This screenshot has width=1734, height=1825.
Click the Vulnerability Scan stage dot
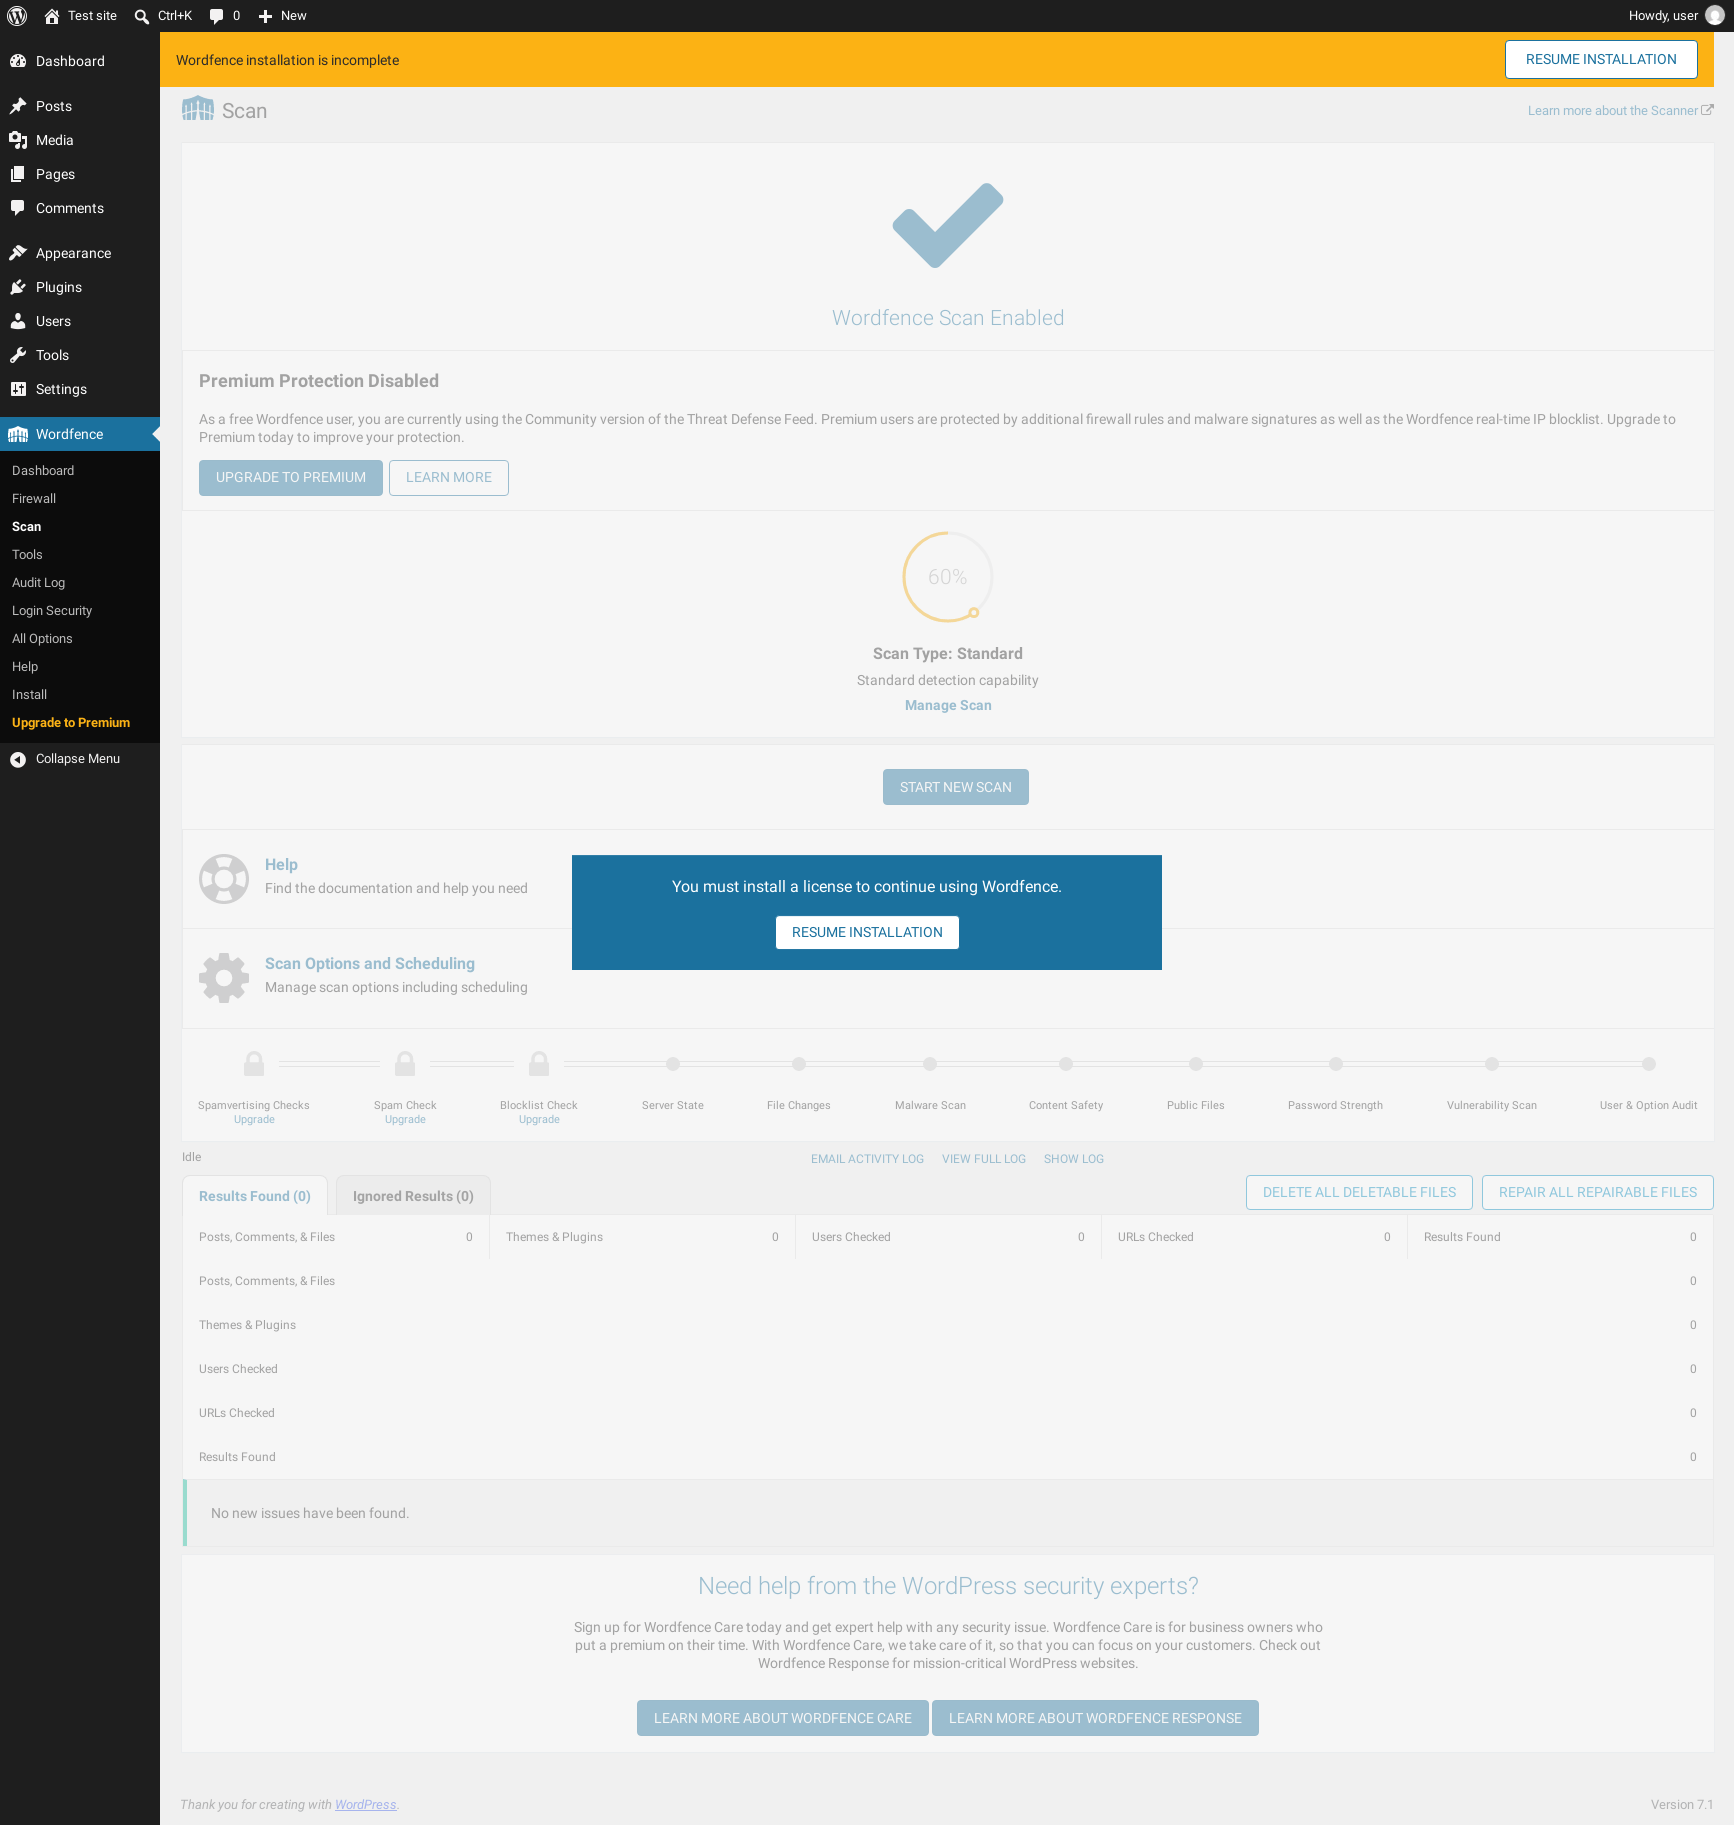point(1492,1064)
